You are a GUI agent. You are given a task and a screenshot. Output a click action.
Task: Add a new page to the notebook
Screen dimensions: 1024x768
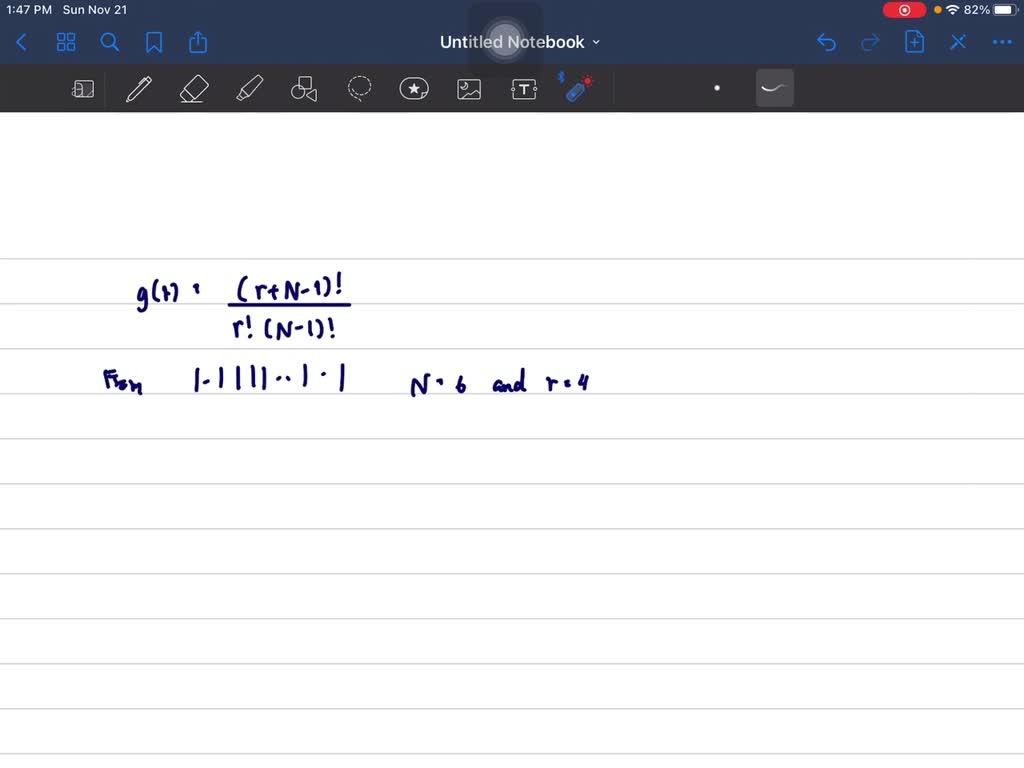tap(913, 41)
